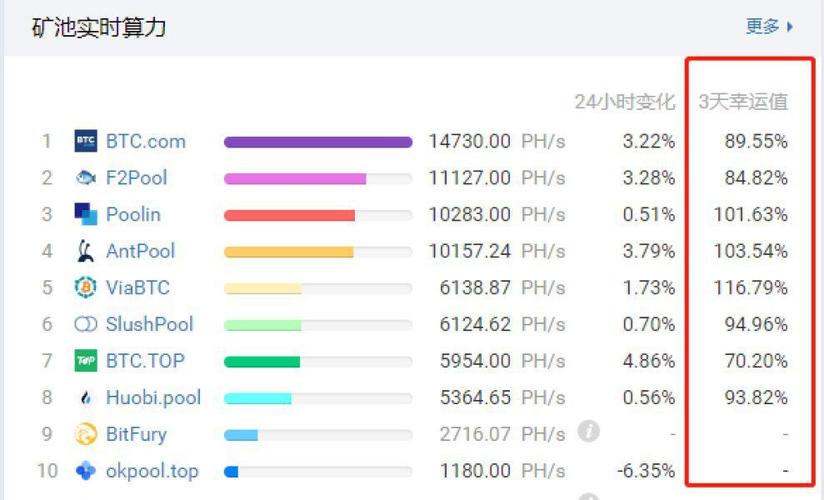This screenshot has height=500, width=824.
Task: Click the pink F2Pool hashrate bar
Action: click(295, 179)
